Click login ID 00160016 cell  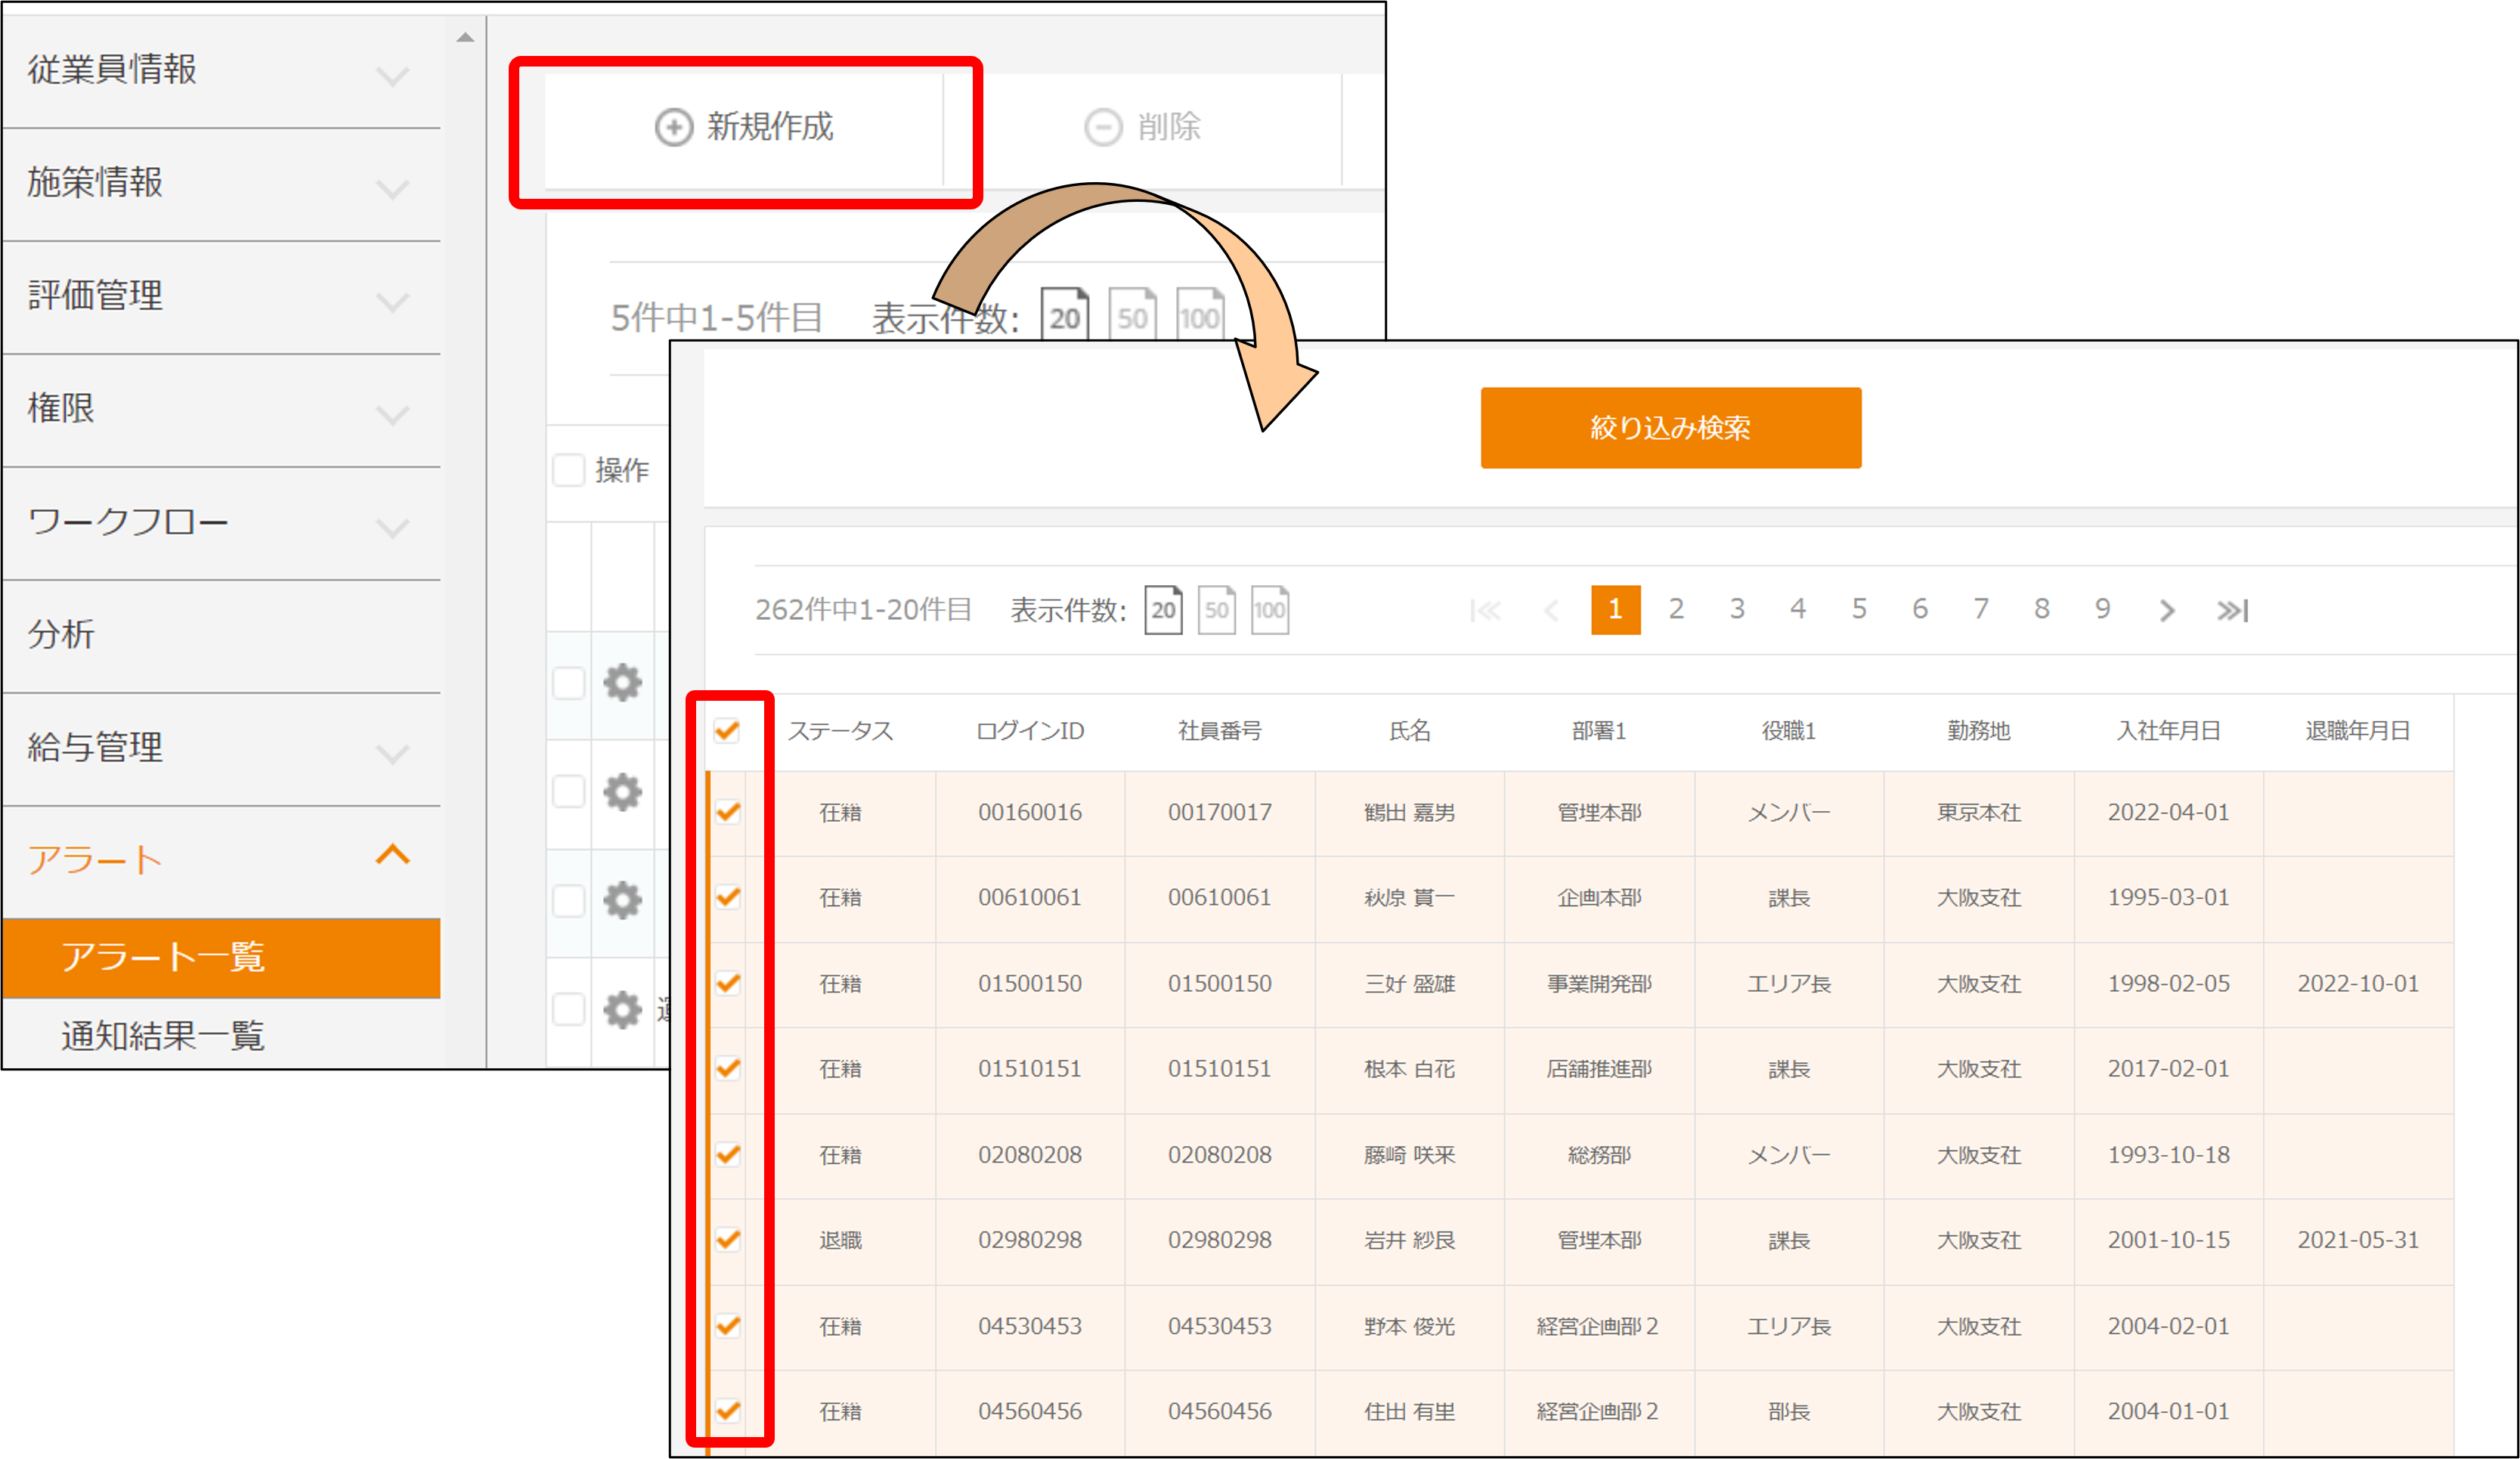[1030, 812]
